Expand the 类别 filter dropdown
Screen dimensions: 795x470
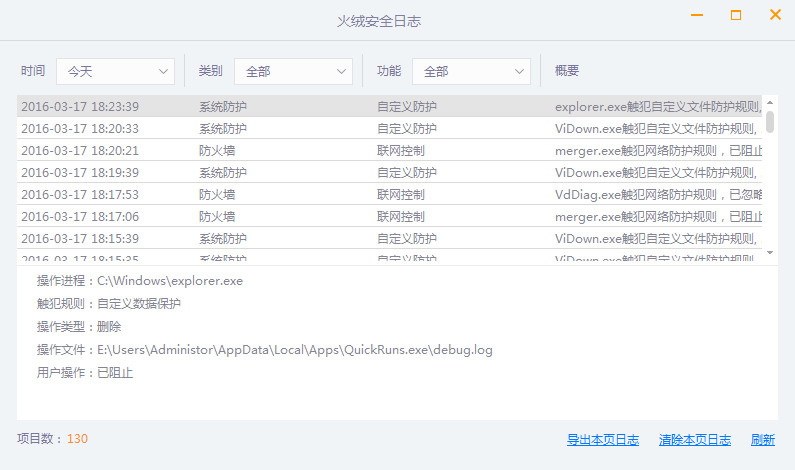(293, 71)
